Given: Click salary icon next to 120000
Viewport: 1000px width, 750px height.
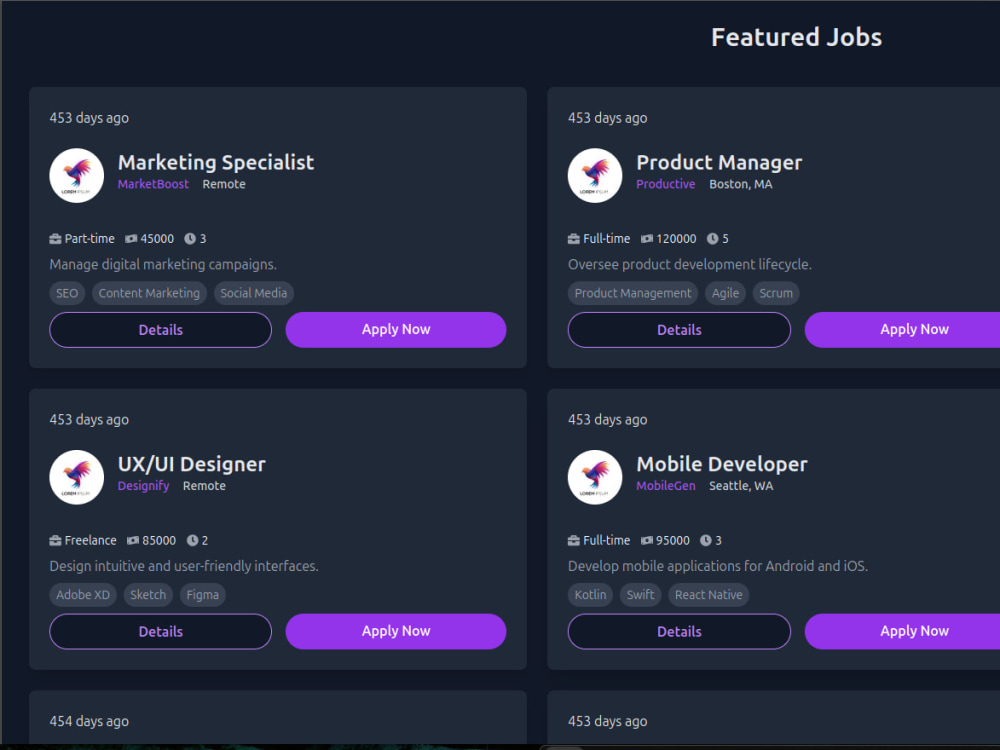Looking at the screenshot, I should [x=647, y=239].
